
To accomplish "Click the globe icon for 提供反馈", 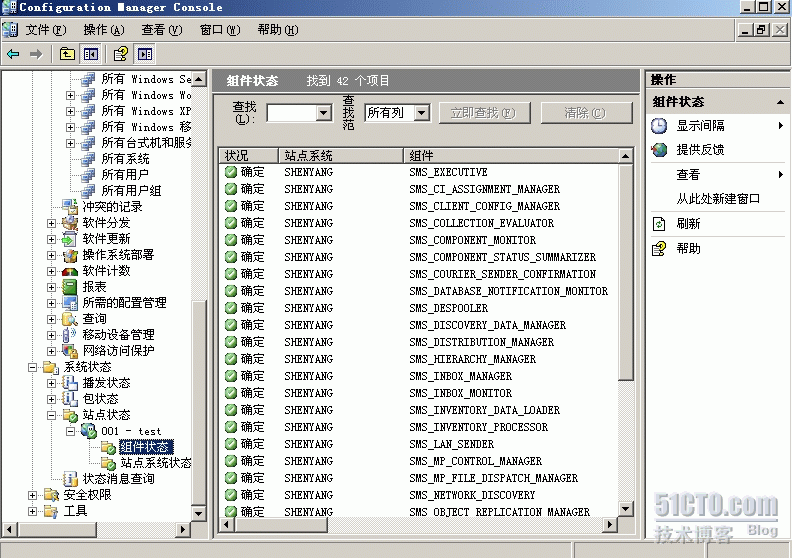I will [x=659, y=150].
